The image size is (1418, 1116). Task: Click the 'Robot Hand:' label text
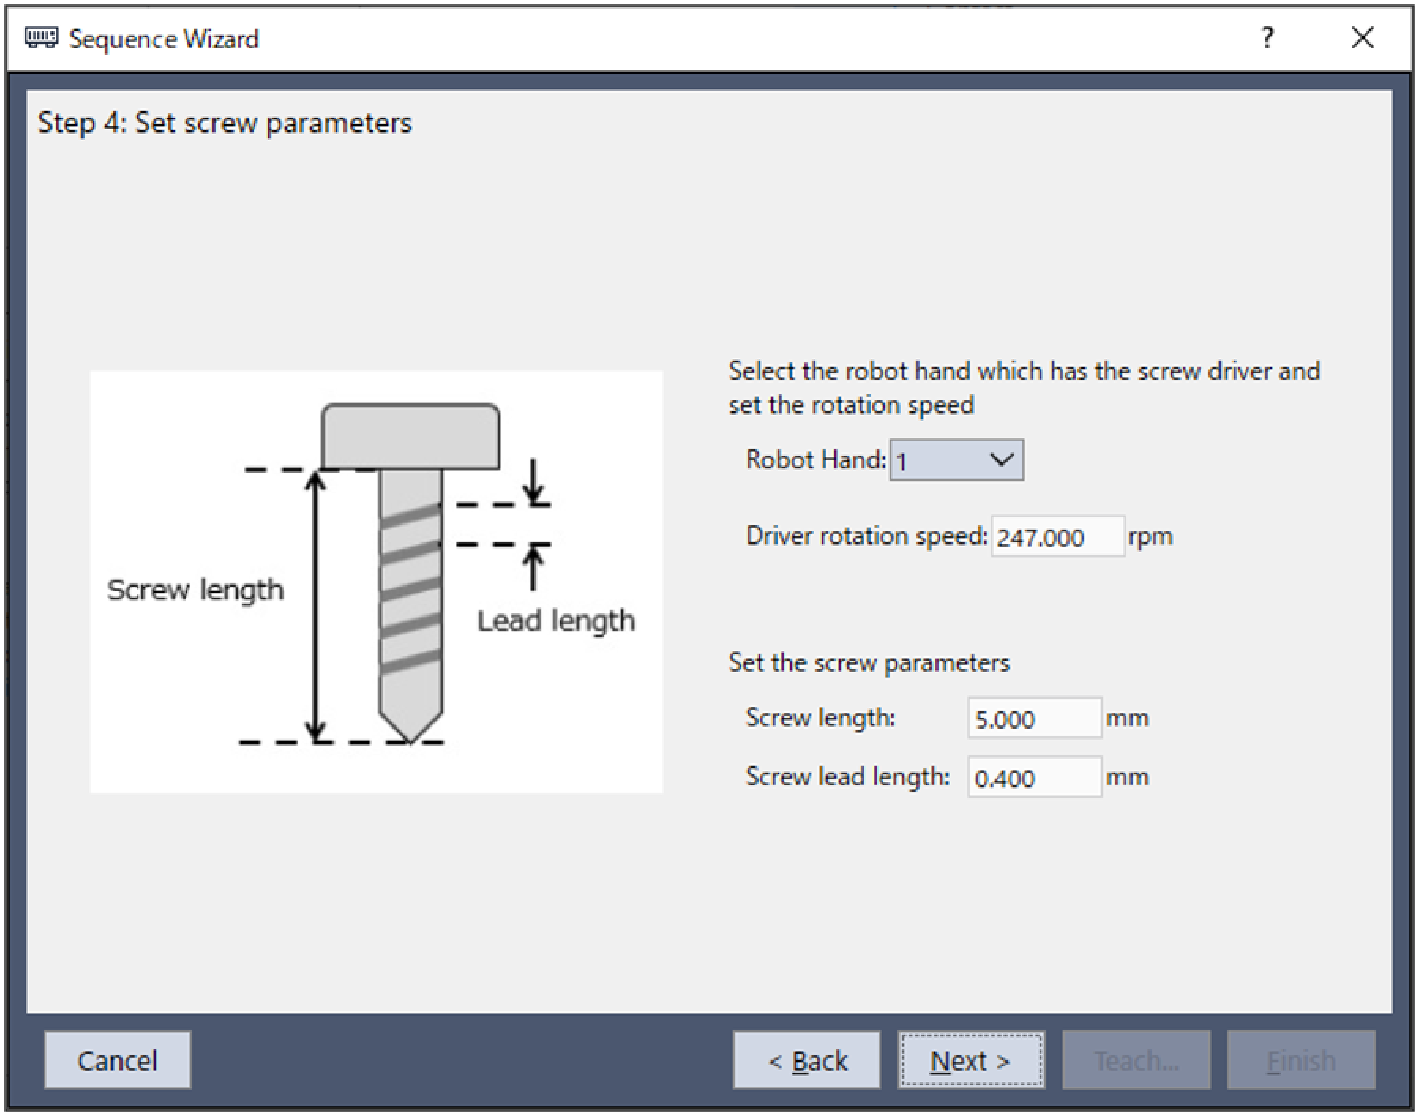[x=815, y=460]
